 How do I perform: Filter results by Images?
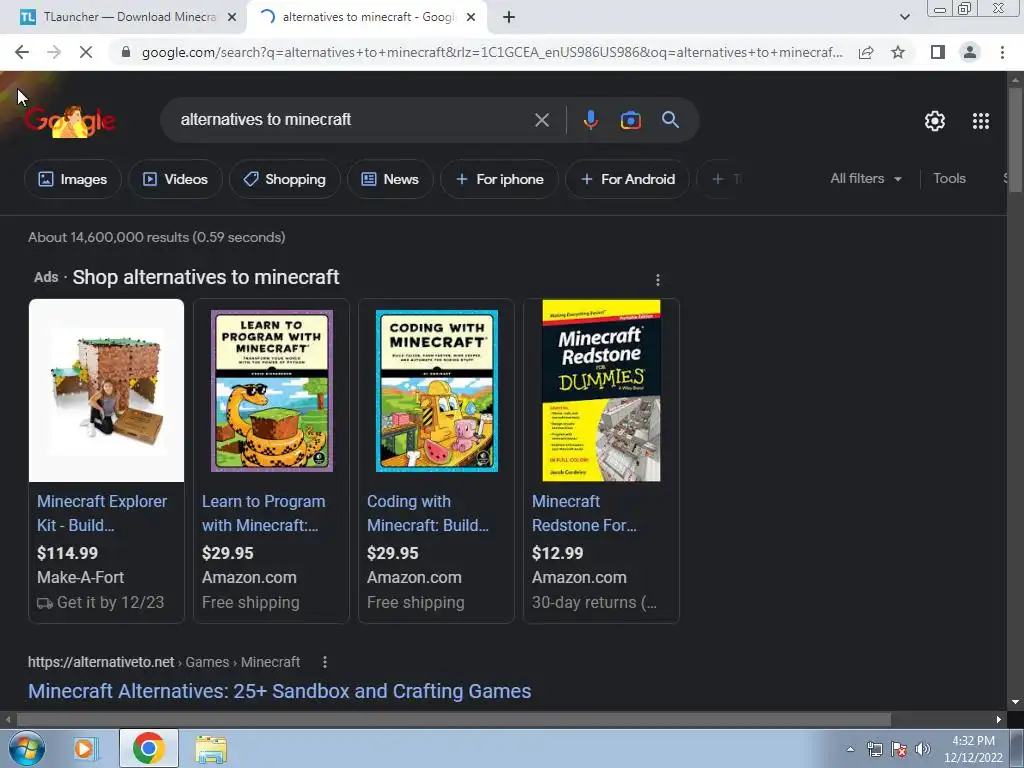click(x=72, y=179)
